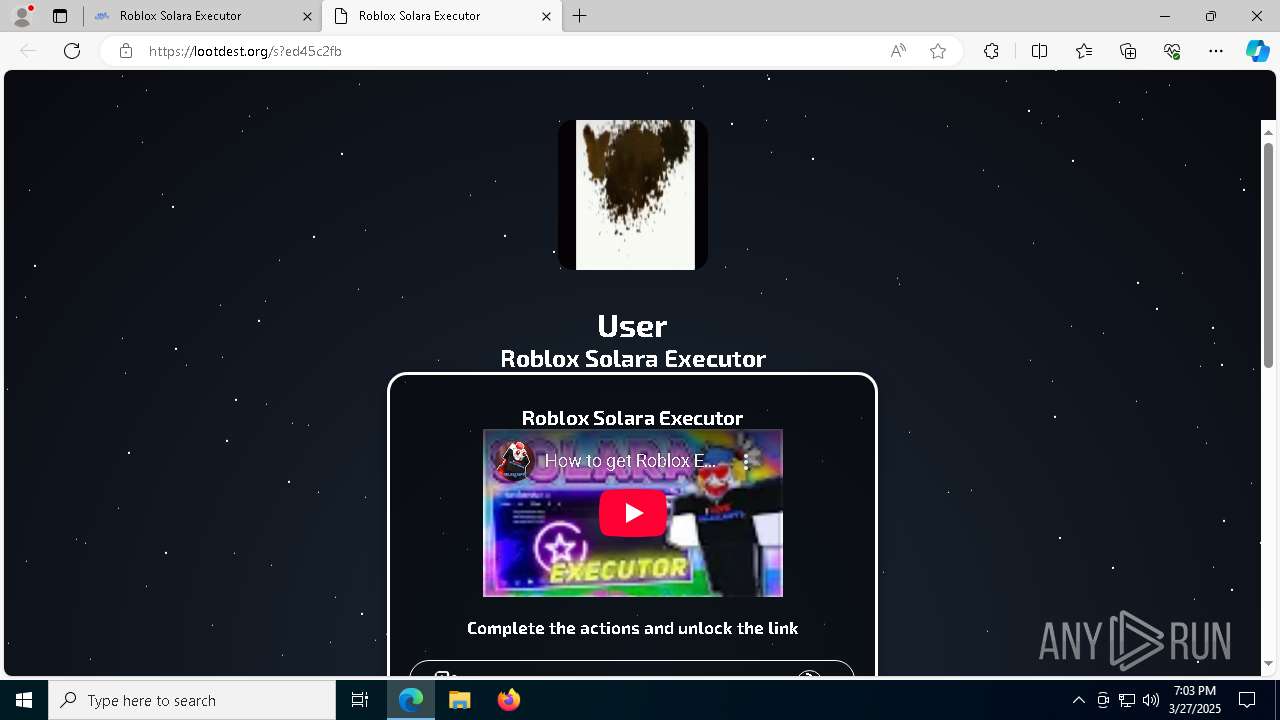Open Microsoft Edge from taskbar

(411, 700)
